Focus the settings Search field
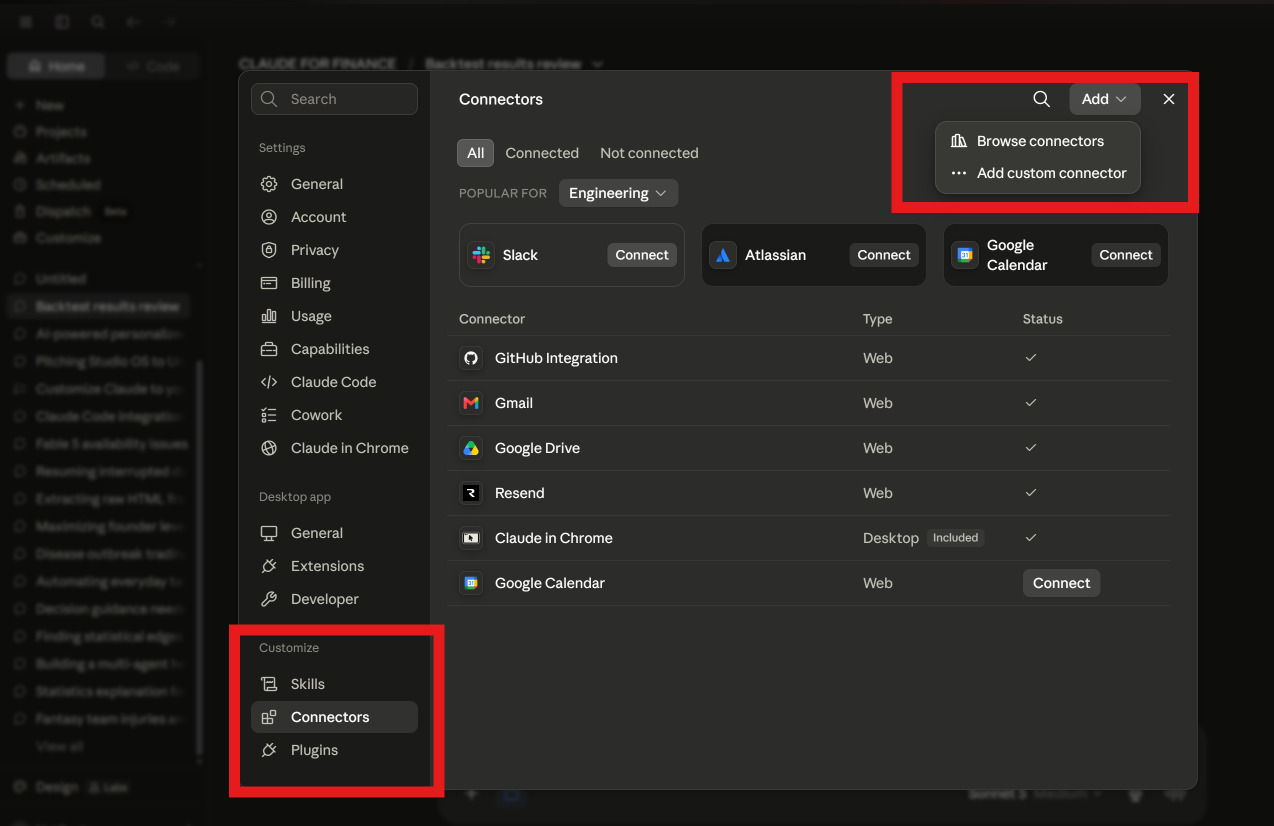 334,99
